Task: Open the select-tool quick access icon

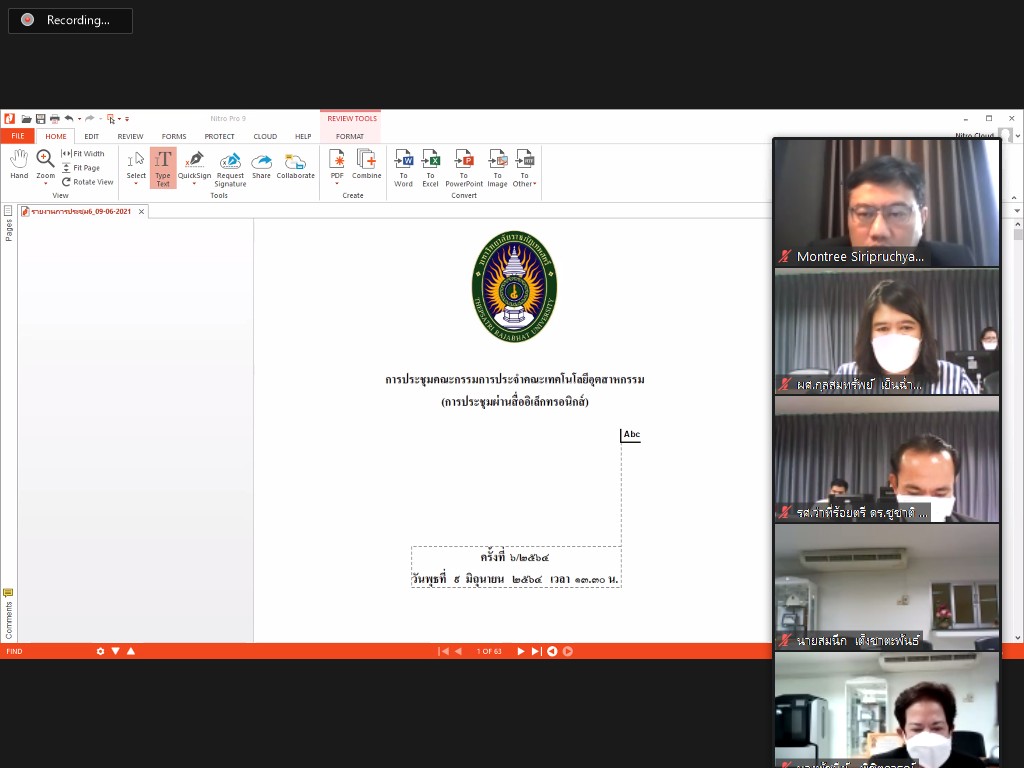Action: pyautogui.click(x=111, y=119)
